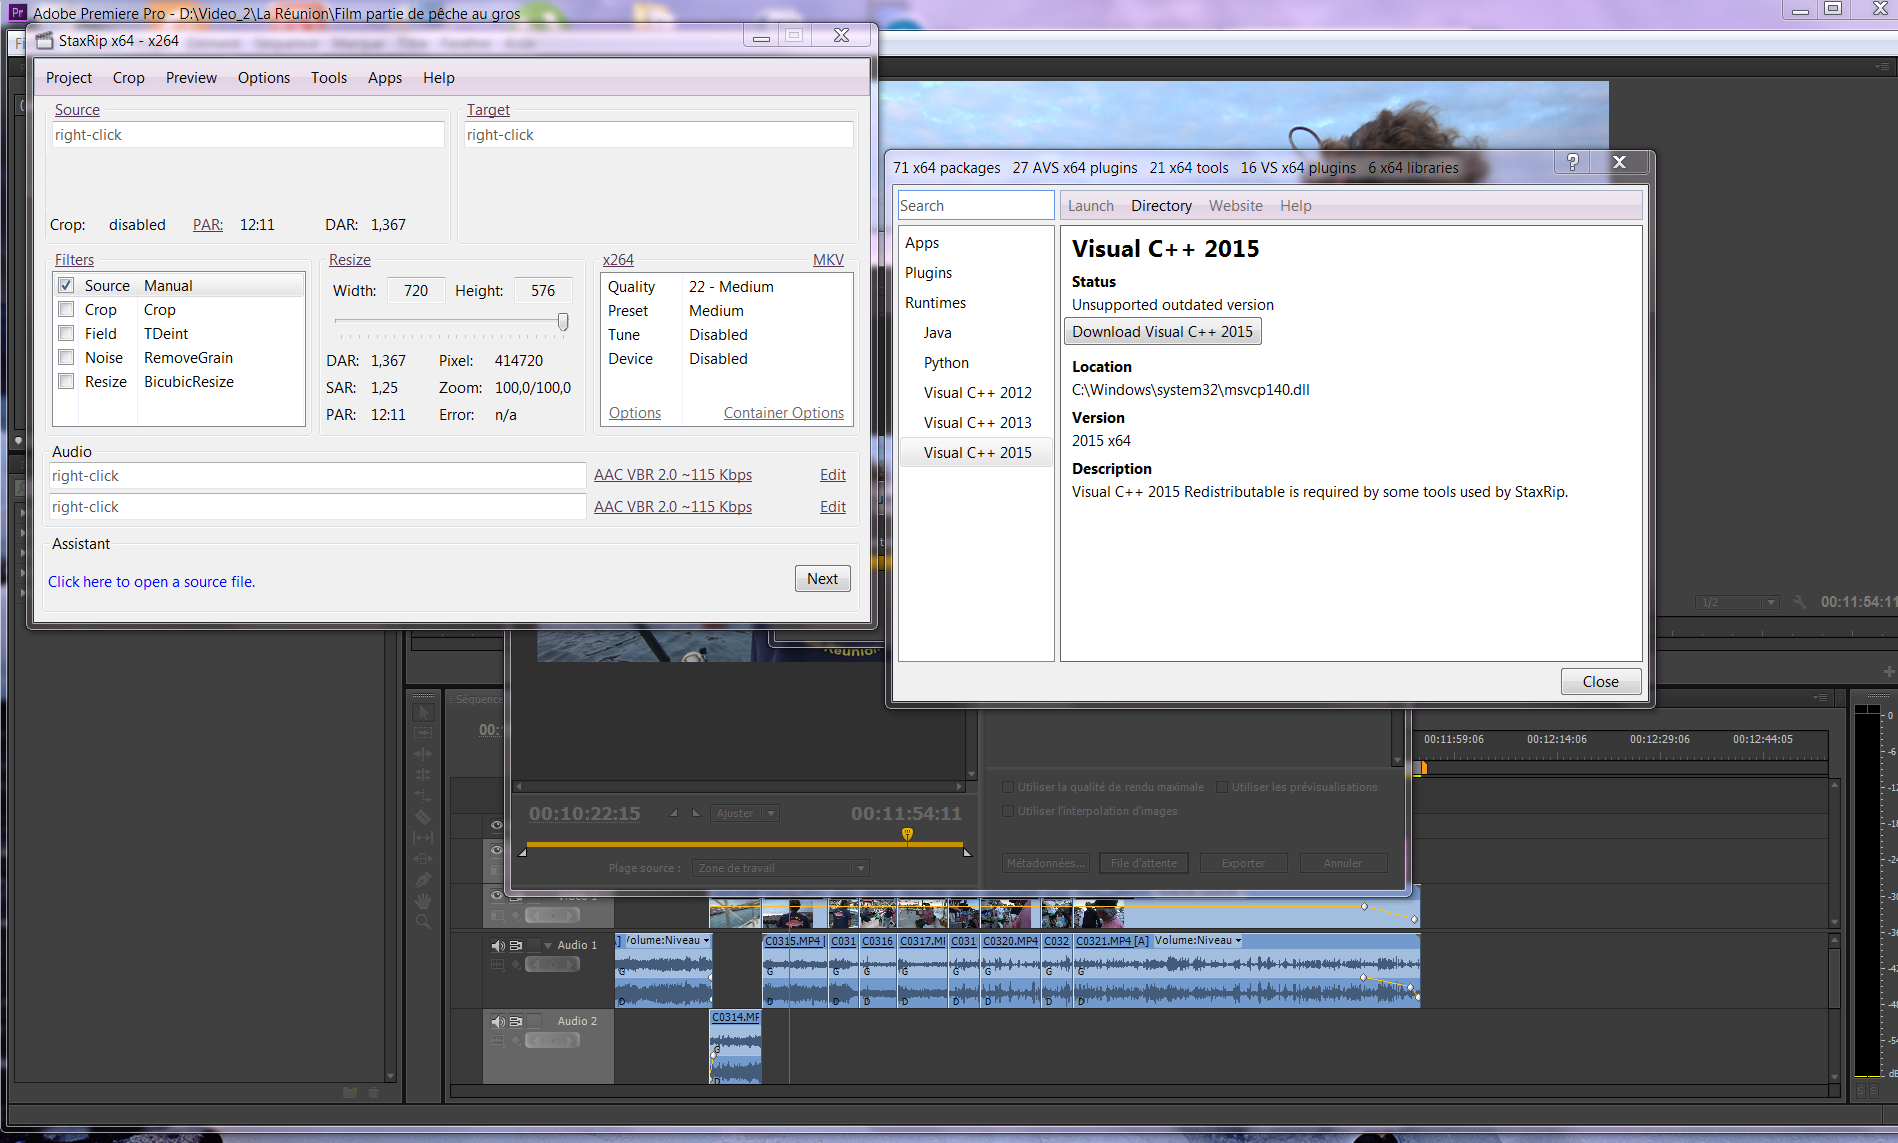Select the Slip tool in Premiere

click(423, 838)
